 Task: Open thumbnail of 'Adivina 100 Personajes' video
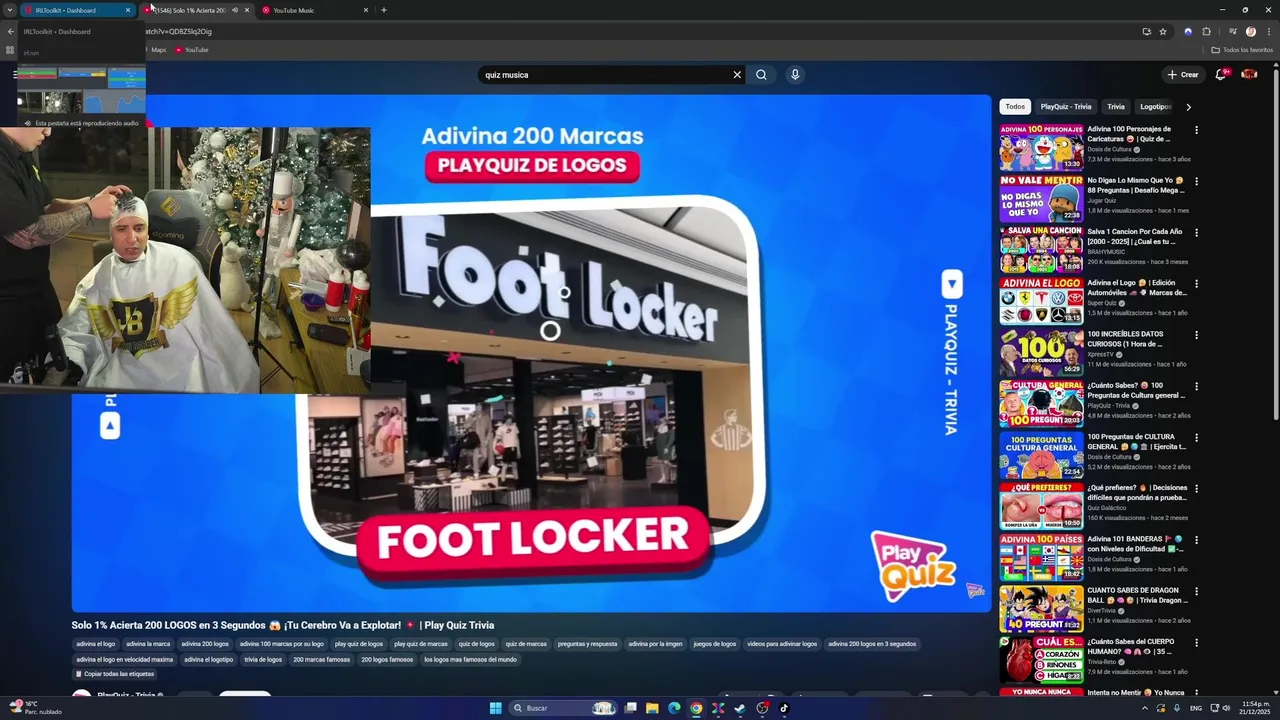[1041, 147]
